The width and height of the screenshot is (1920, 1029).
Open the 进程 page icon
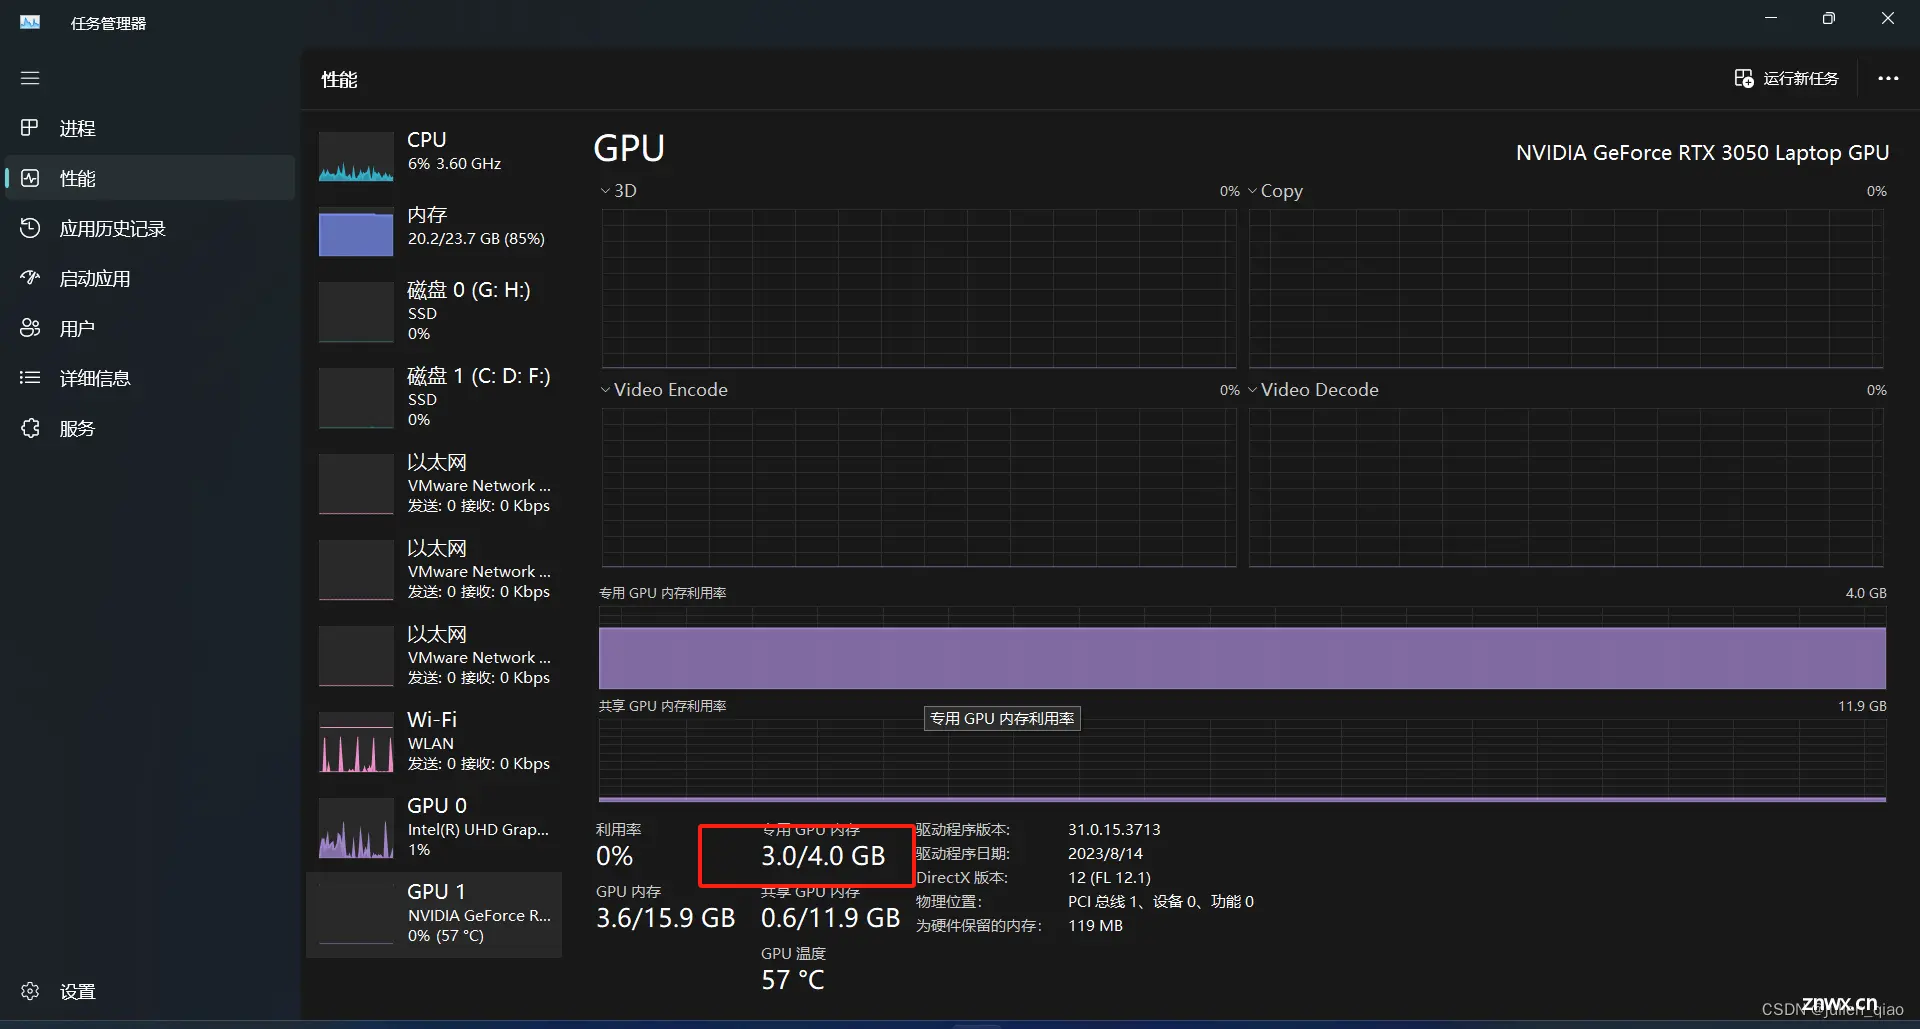point(30,128)
